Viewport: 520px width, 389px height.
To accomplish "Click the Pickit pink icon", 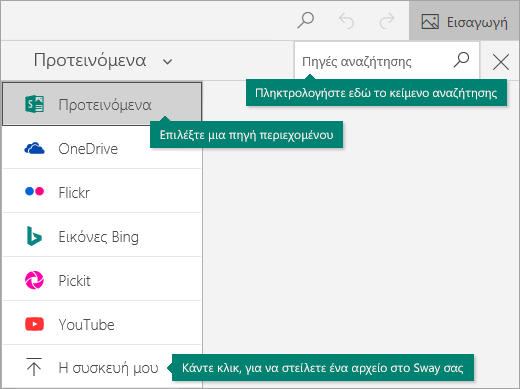I will (34, 280).
